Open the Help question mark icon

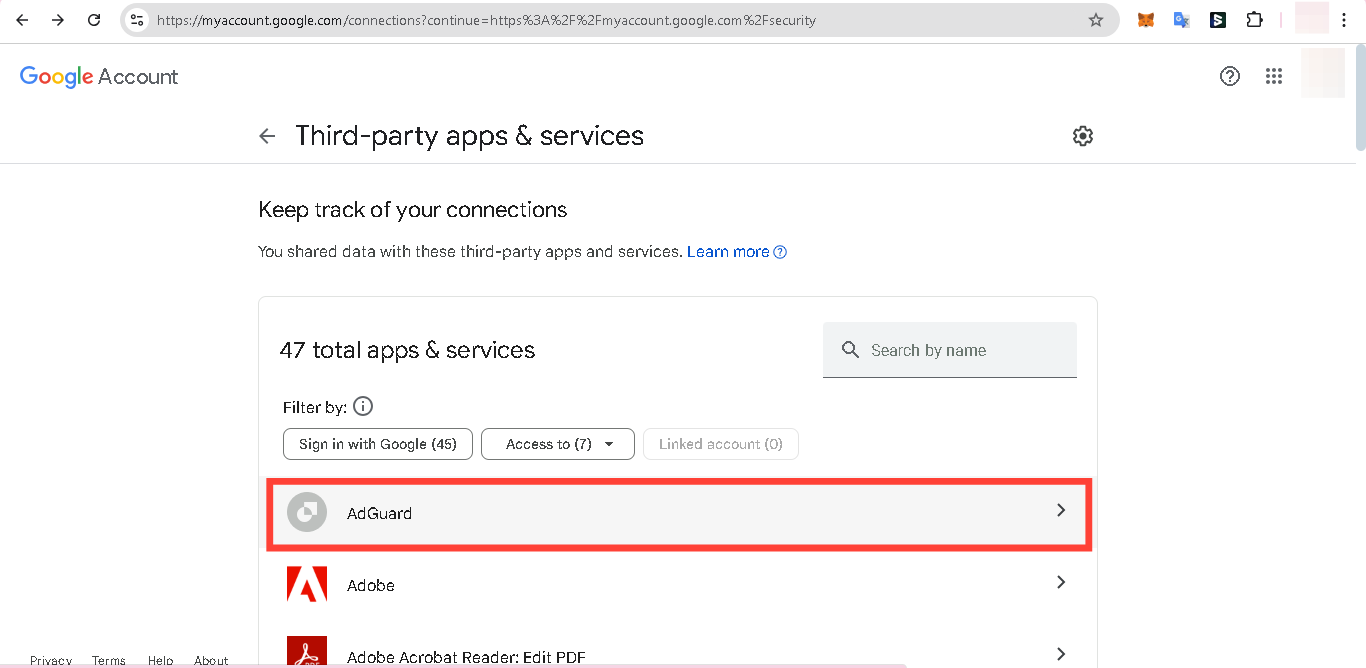point(1230,76)
